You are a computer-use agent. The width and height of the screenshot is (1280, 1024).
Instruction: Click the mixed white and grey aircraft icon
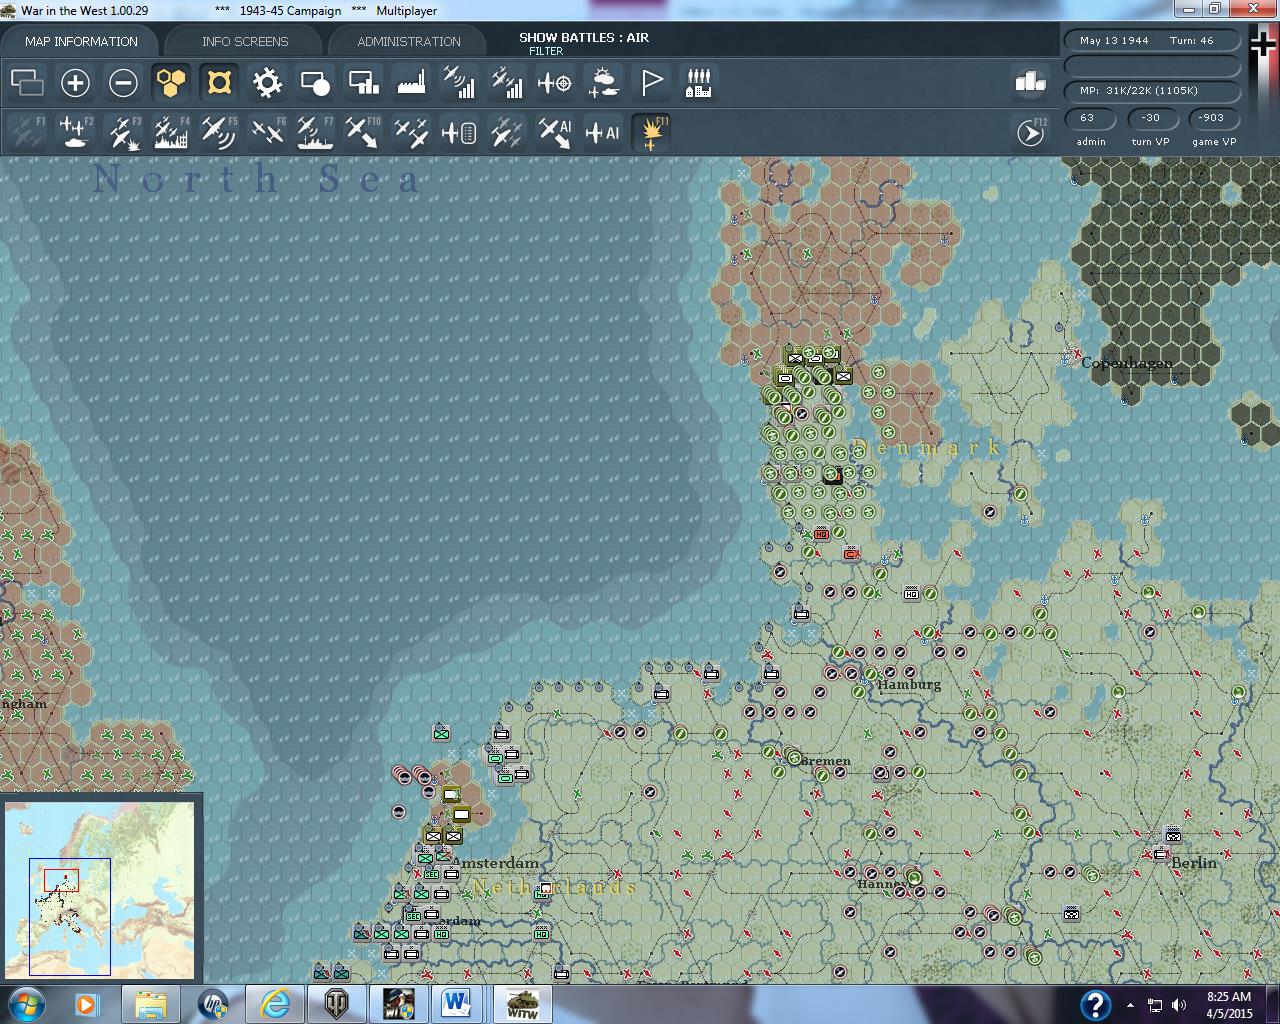click(x=507, y=132)
